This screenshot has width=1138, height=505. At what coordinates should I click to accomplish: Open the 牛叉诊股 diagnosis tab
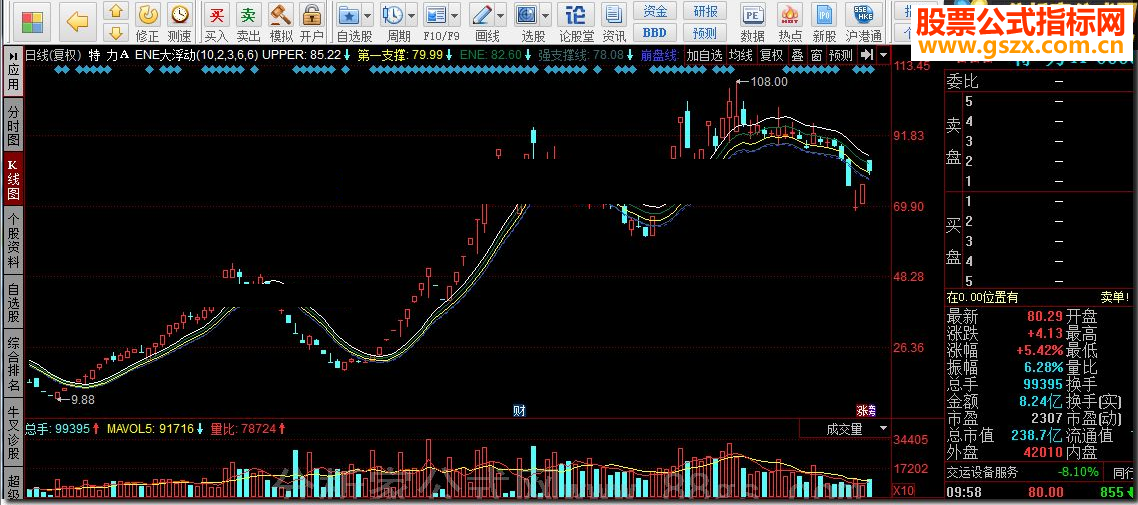(13, 433)
